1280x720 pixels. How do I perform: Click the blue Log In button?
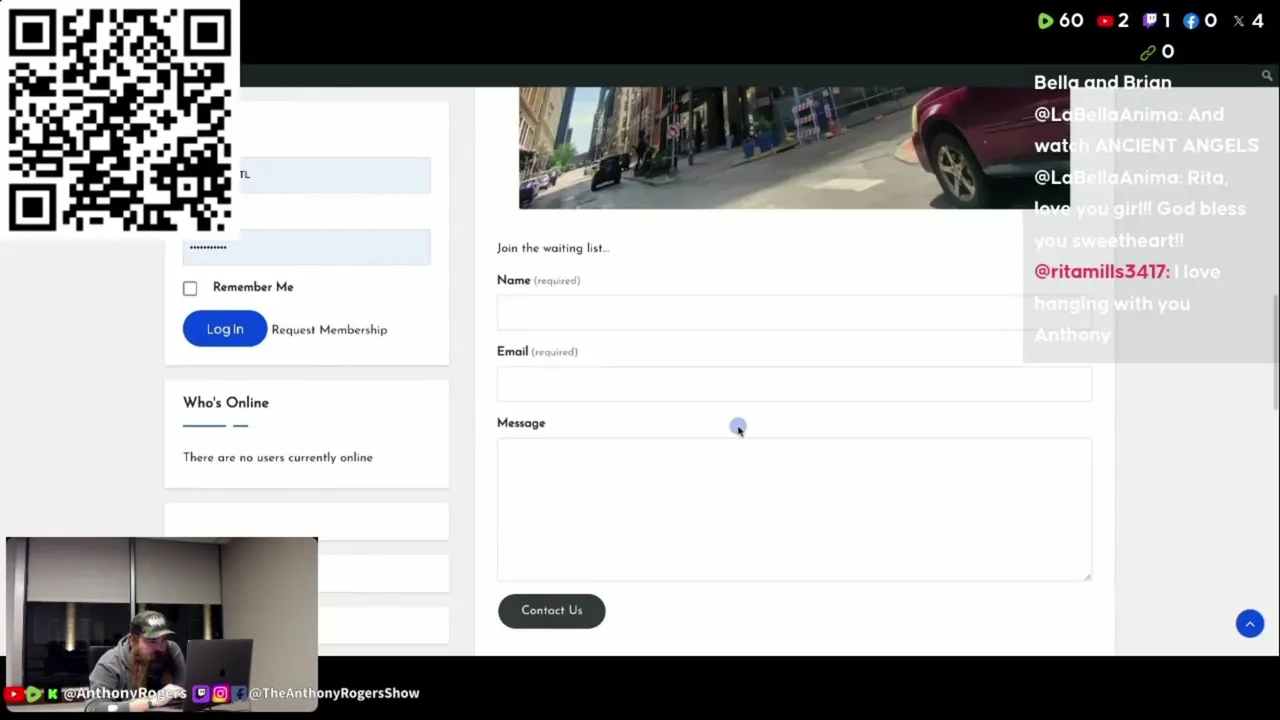(x=225, y=329)
